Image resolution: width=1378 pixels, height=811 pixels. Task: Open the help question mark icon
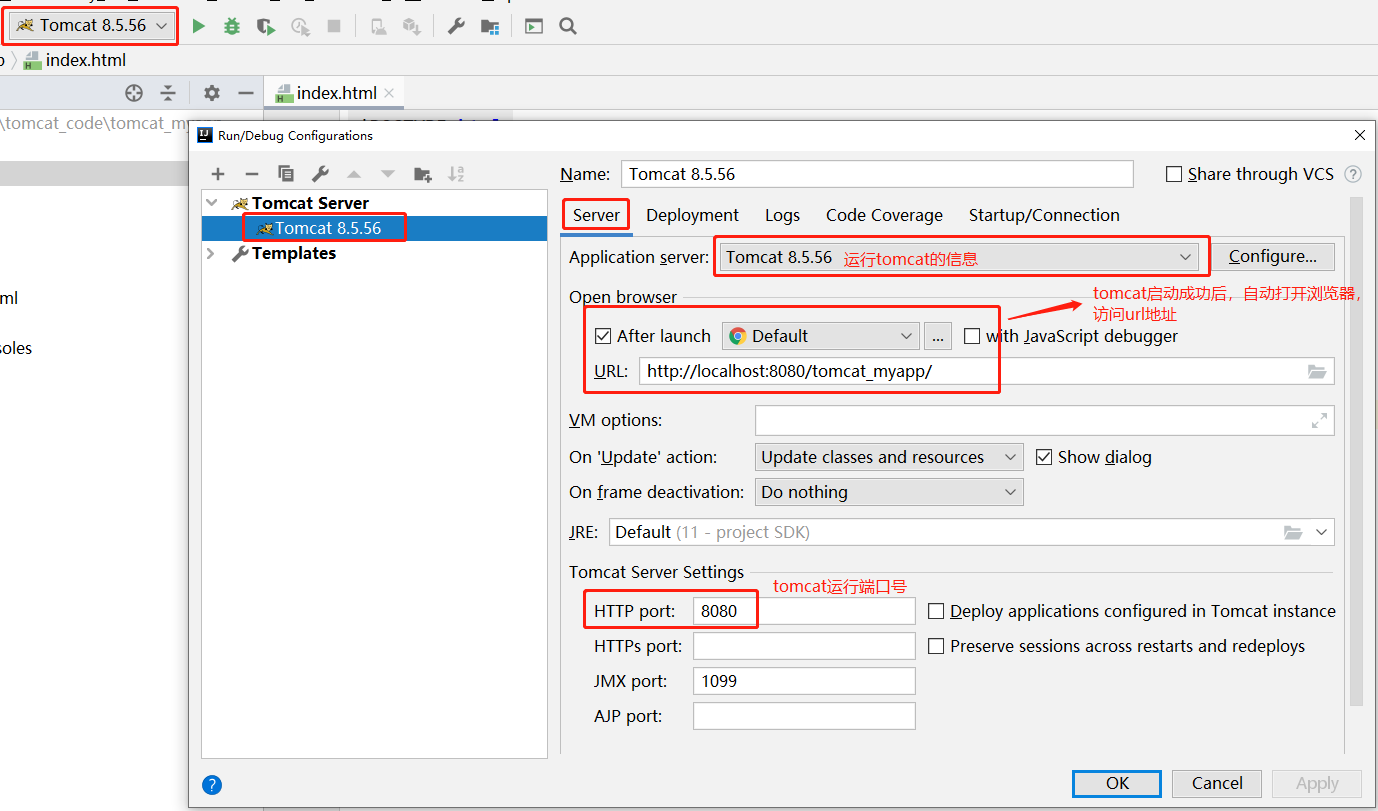(x=212, y=785)
